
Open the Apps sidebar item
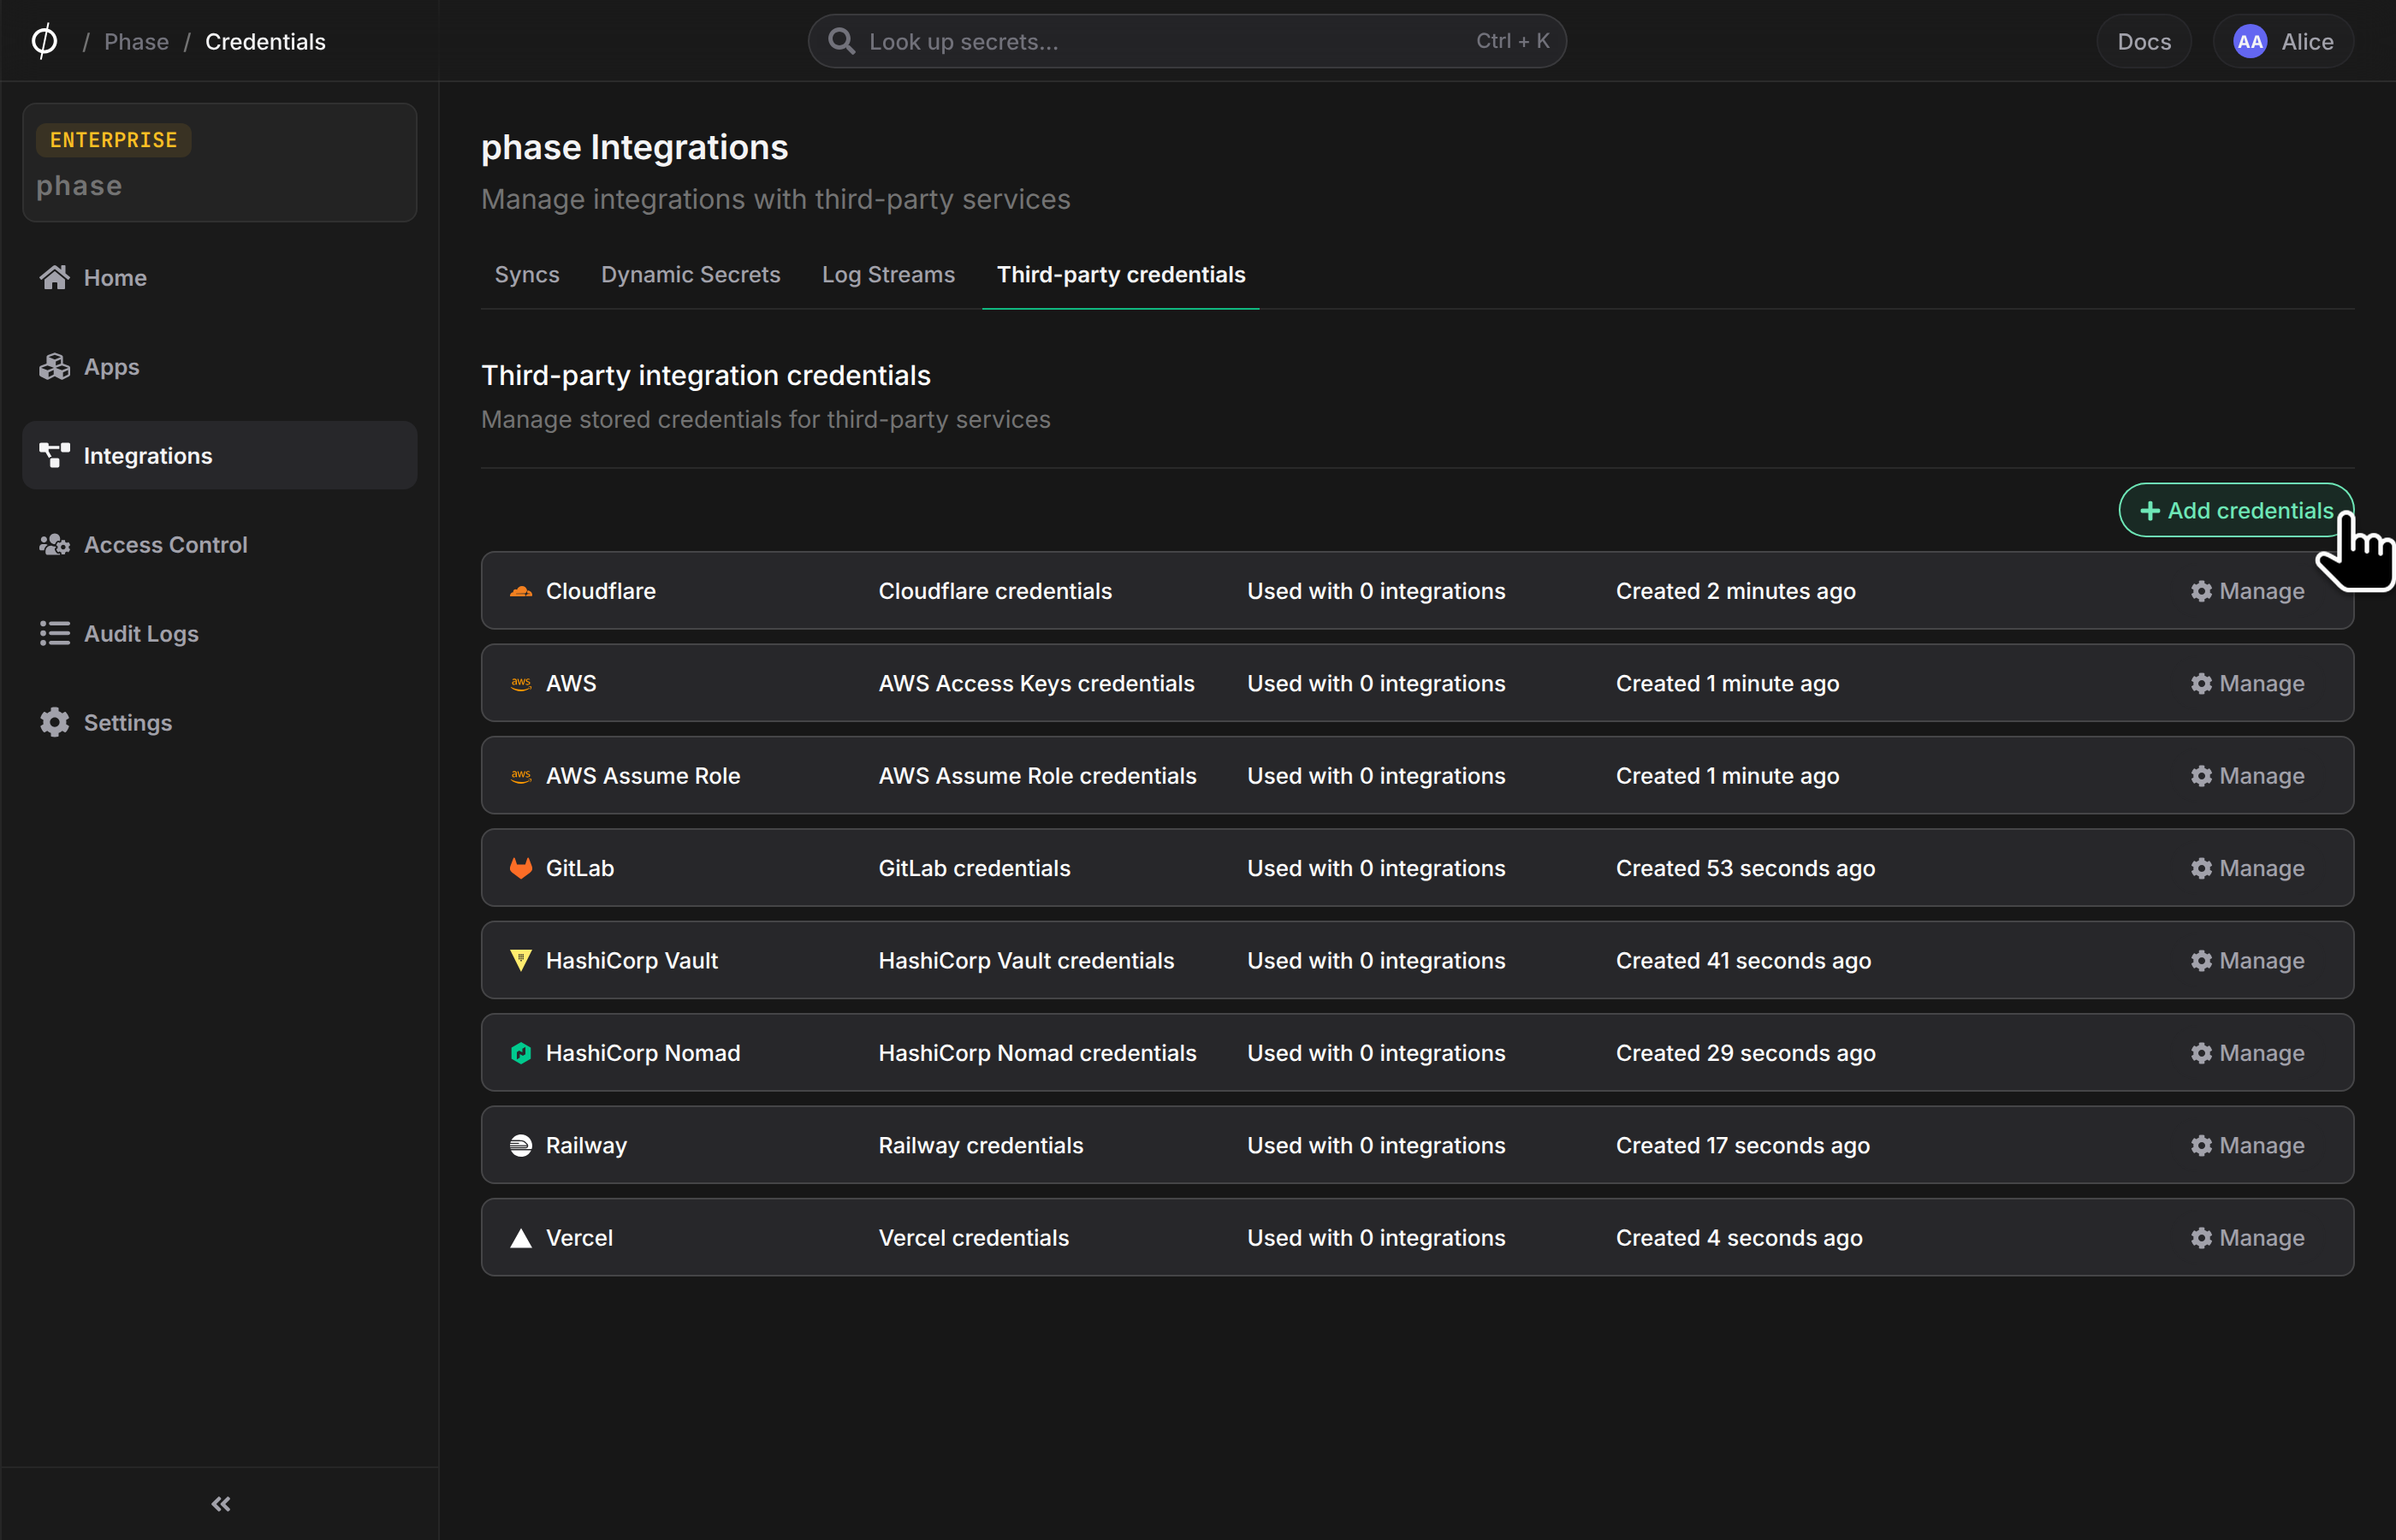pos(220,367)
